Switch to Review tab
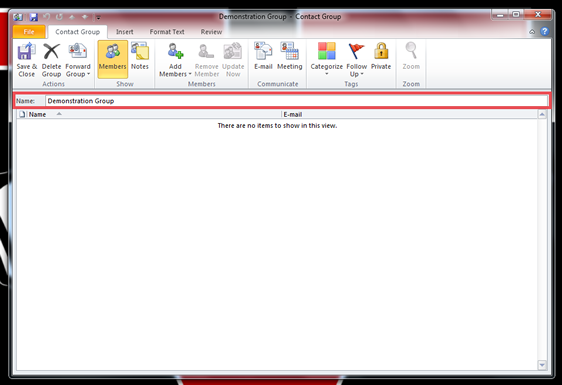This screenshot has width=562, height=385. coord(211,32)
